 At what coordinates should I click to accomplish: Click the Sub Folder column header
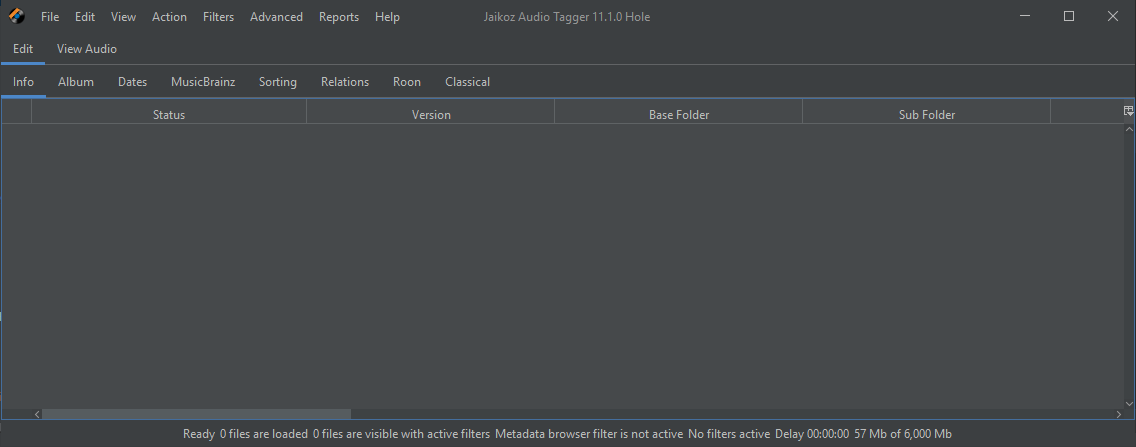(927, 114)
